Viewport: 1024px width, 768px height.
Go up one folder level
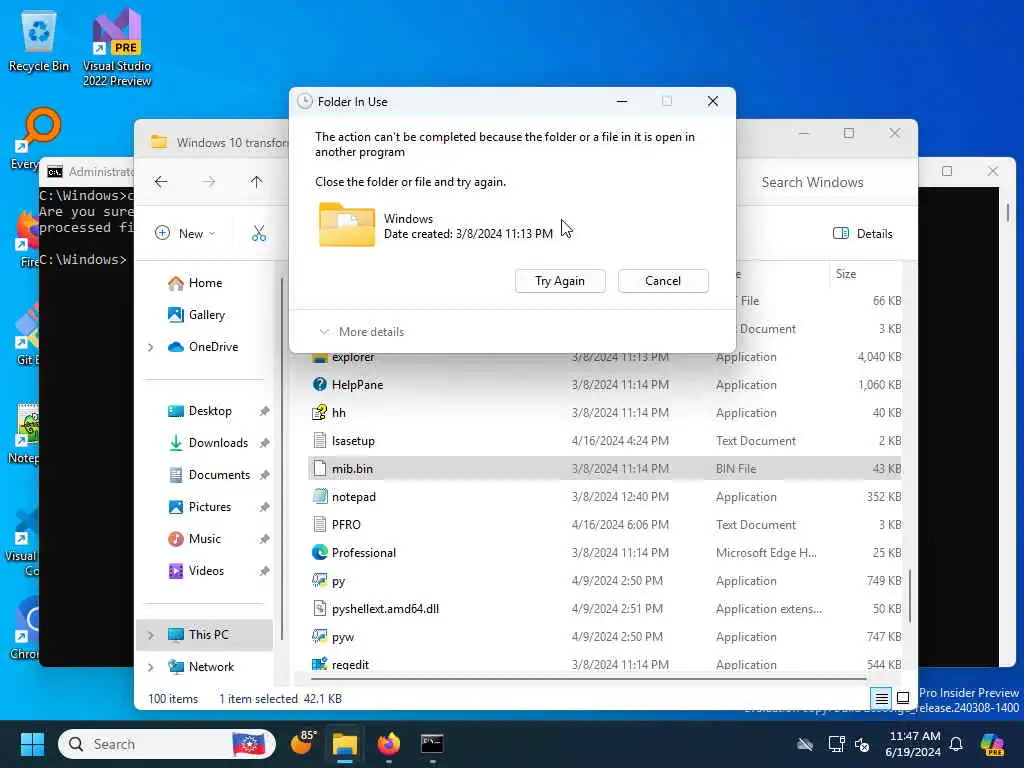(x=256, y=182)
